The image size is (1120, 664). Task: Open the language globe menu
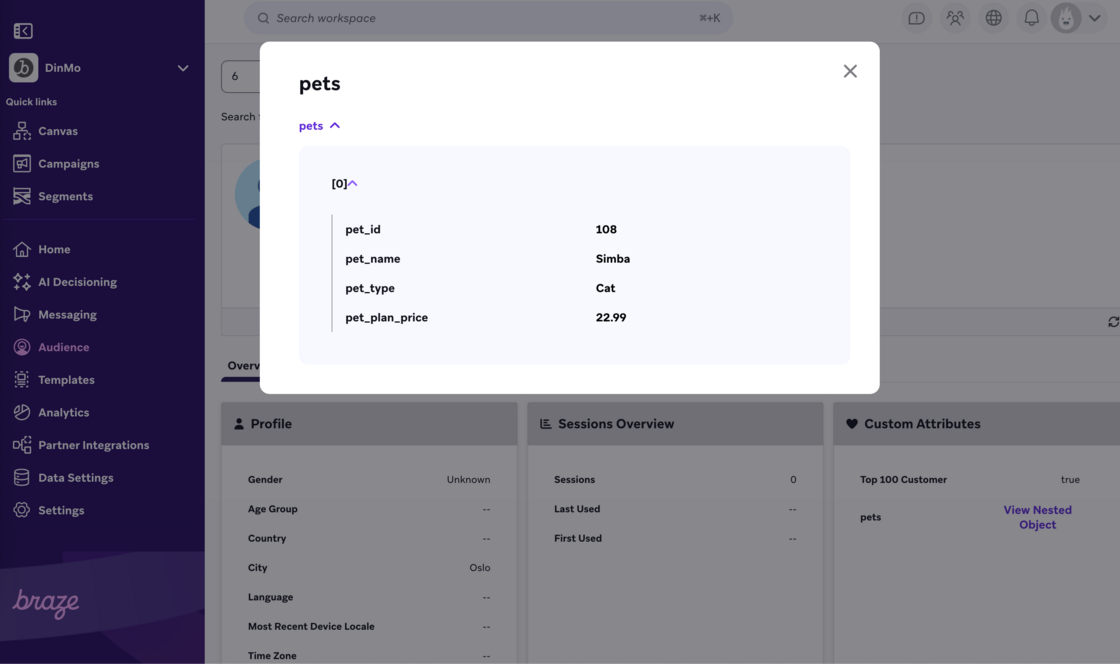[x=993, y=18]
